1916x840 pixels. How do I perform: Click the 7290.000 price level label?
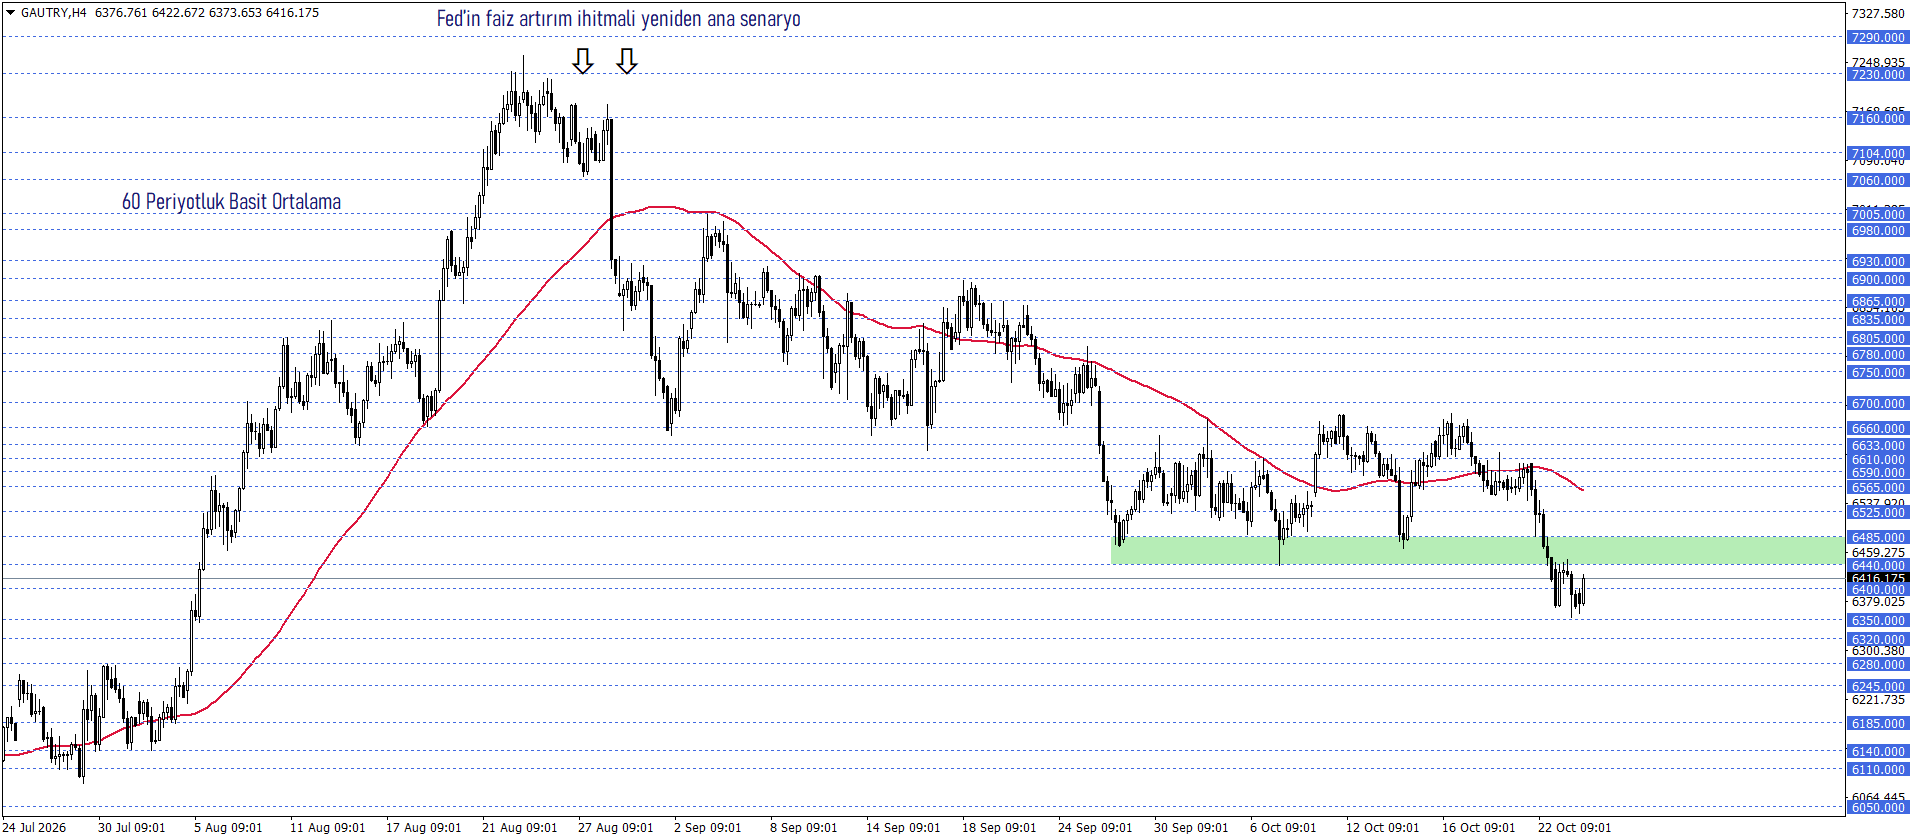[1878, 38]
